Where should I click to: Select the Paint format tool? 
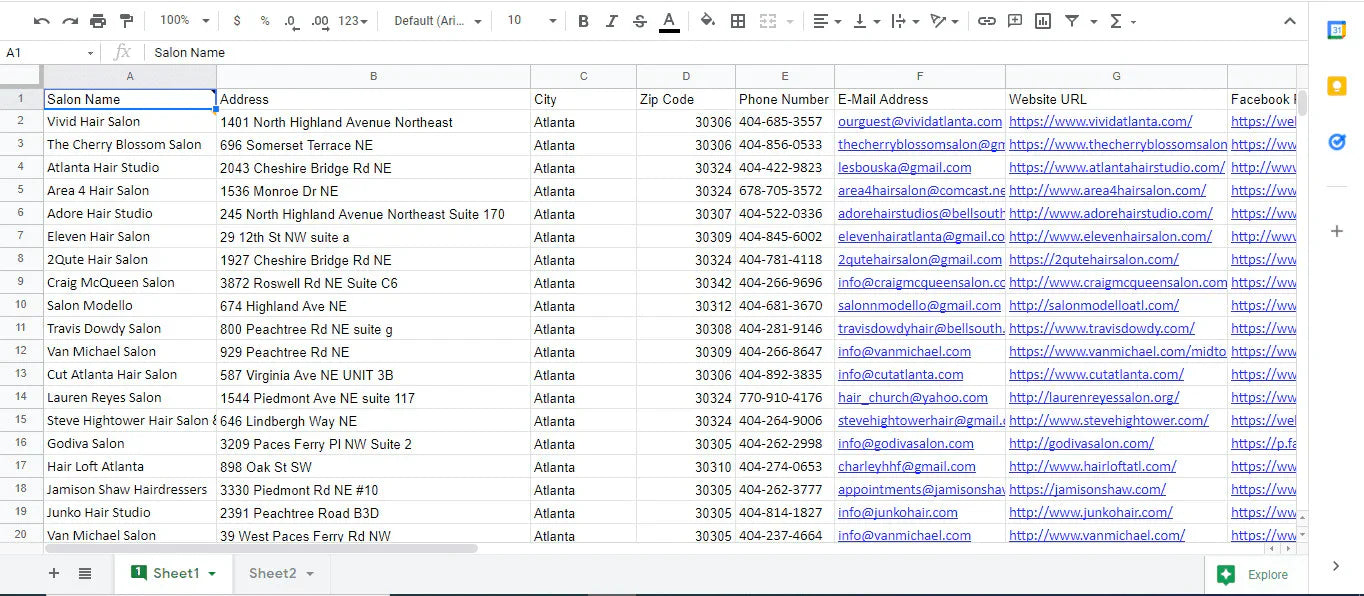[126, 21]
